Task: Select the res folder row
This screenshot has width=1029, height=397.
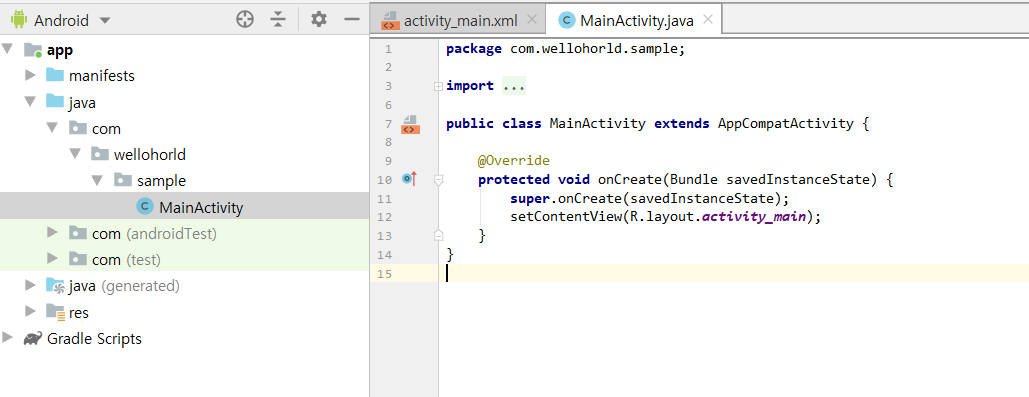Action: click(184, 312)
